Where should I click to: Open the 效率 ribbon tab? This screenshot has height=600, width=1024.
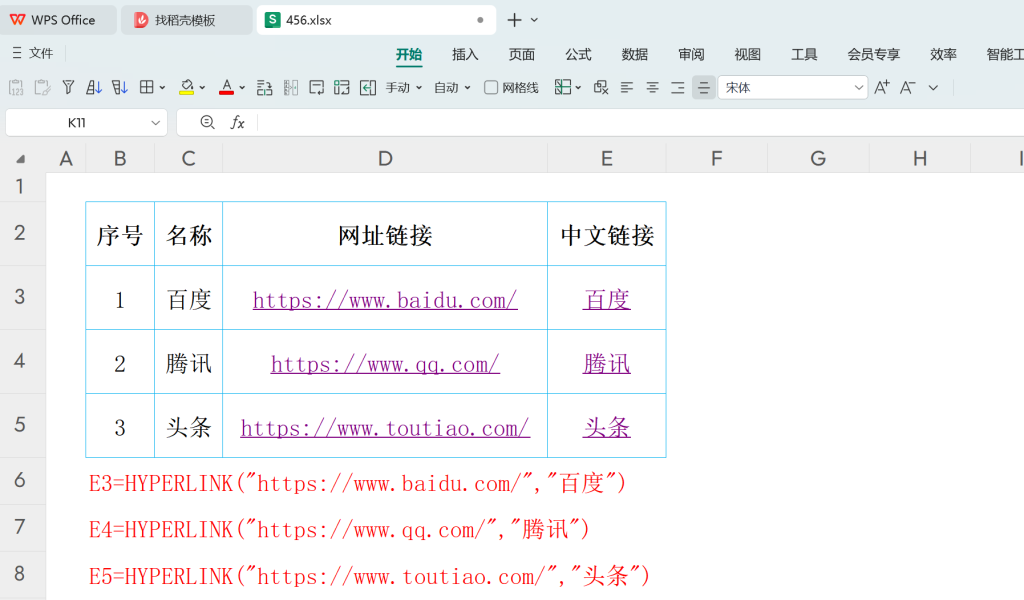point(944,54)
